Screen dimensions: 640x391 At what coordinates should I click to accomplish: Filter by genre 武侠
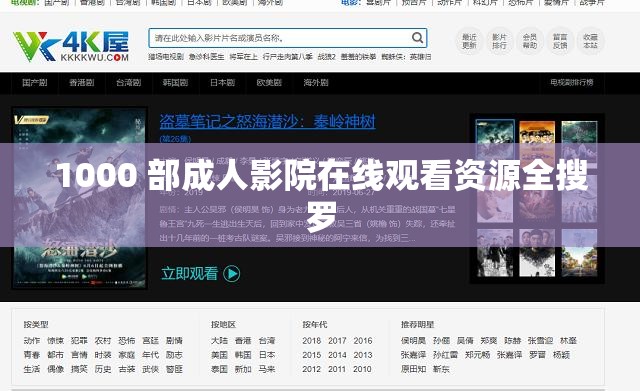coord(151,369)
